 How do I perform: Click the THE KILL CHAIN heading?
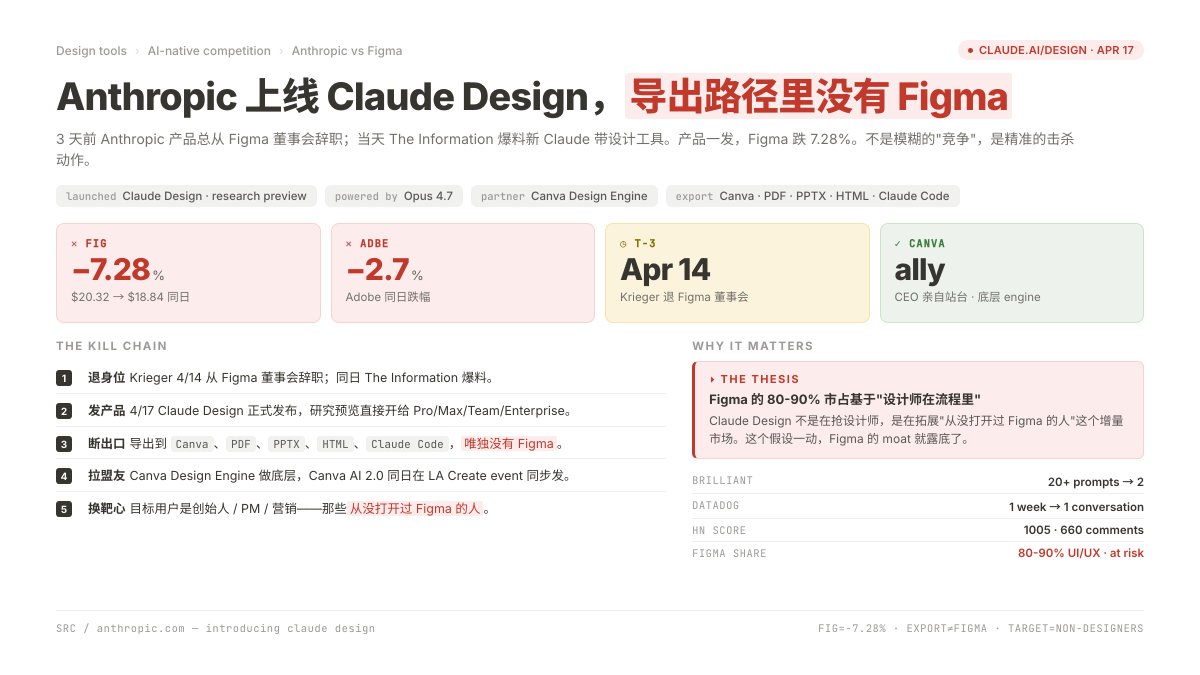[112, 346]
